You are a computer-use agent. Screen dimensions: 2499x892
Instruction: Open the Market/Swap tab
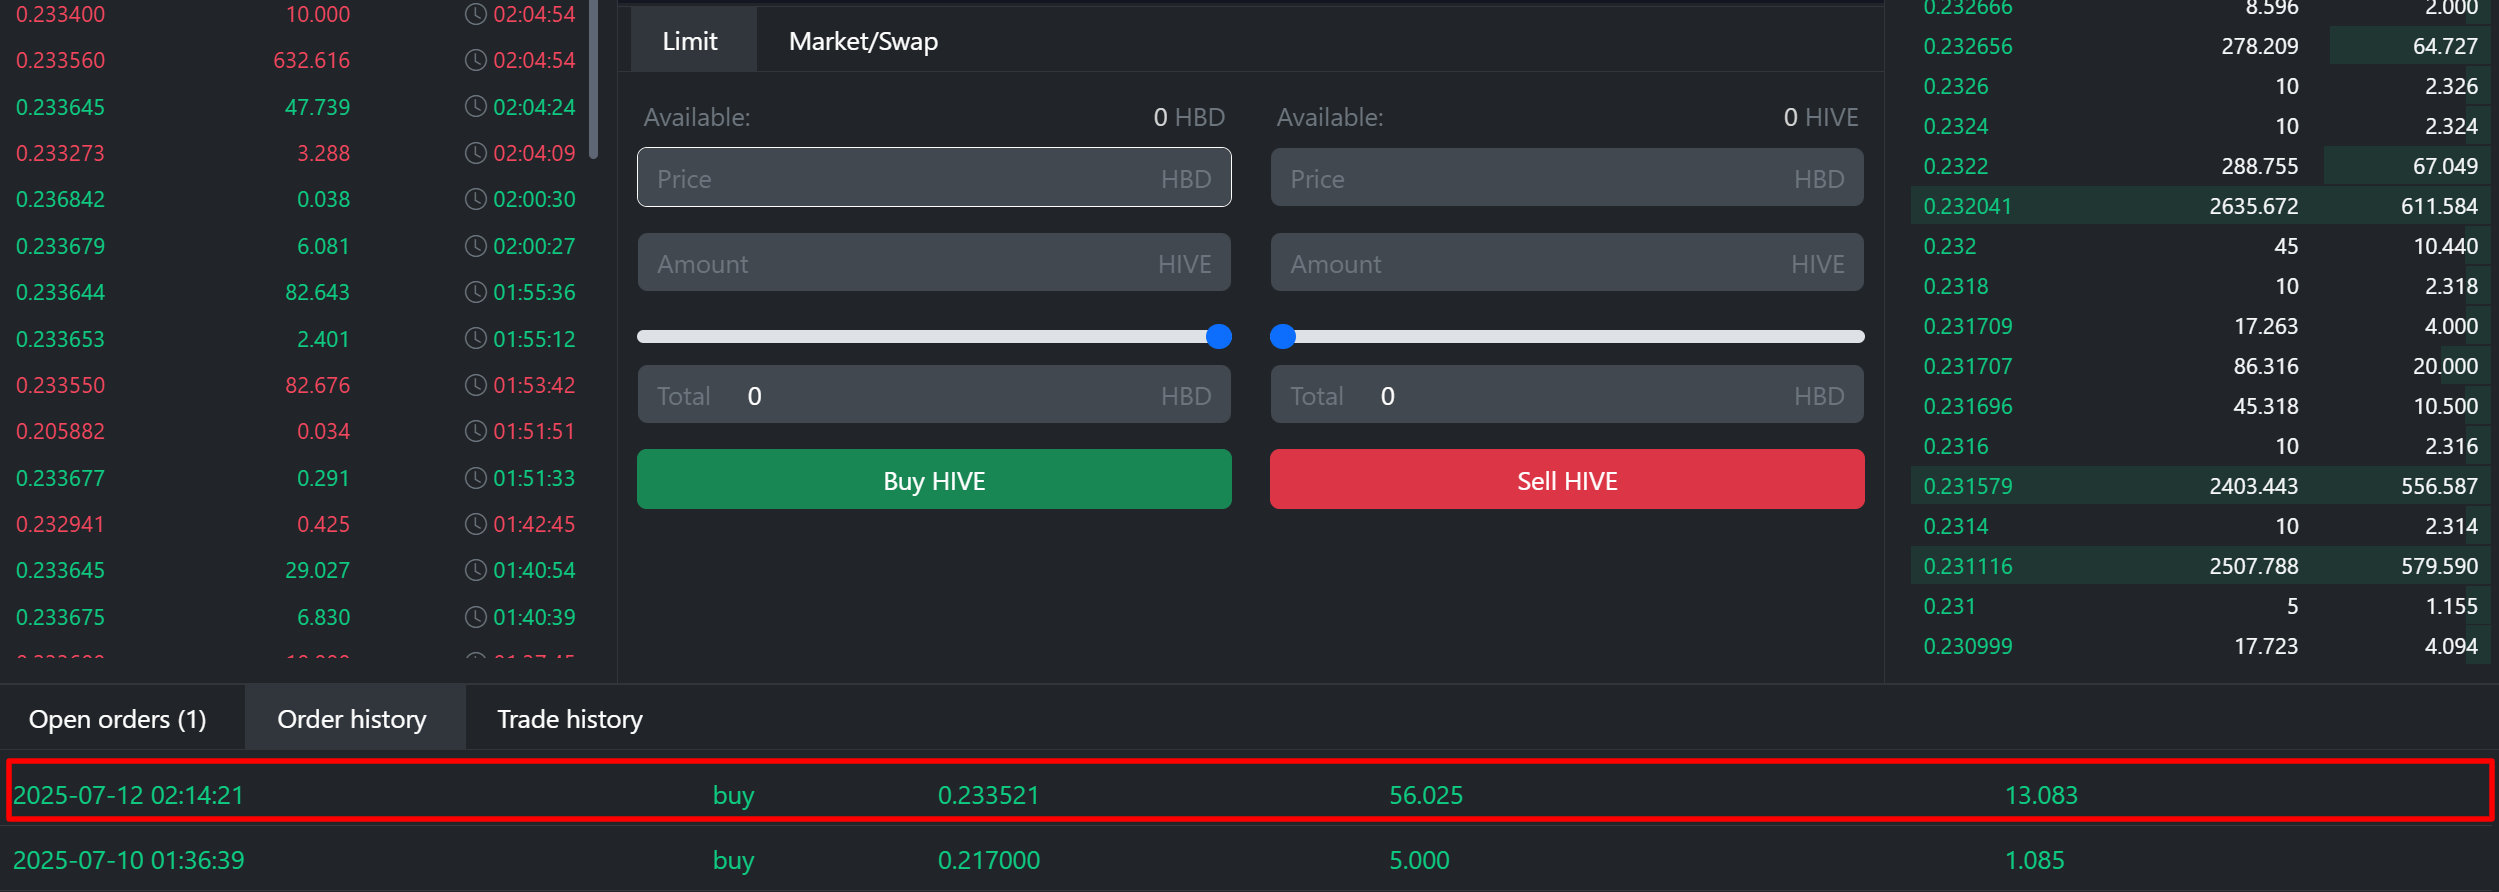coord(863,41)
